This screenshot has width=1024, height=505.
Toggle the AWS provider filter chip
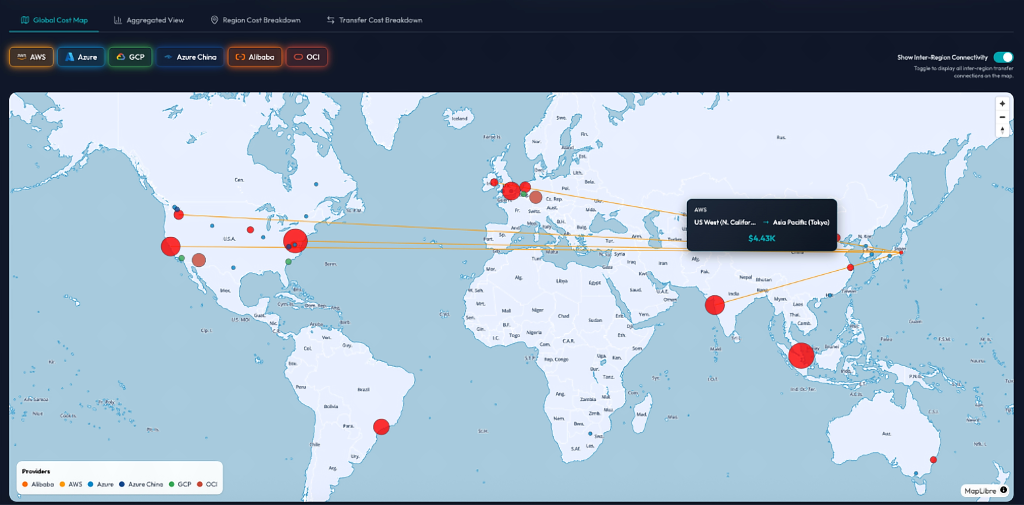(x=31, y=57)
